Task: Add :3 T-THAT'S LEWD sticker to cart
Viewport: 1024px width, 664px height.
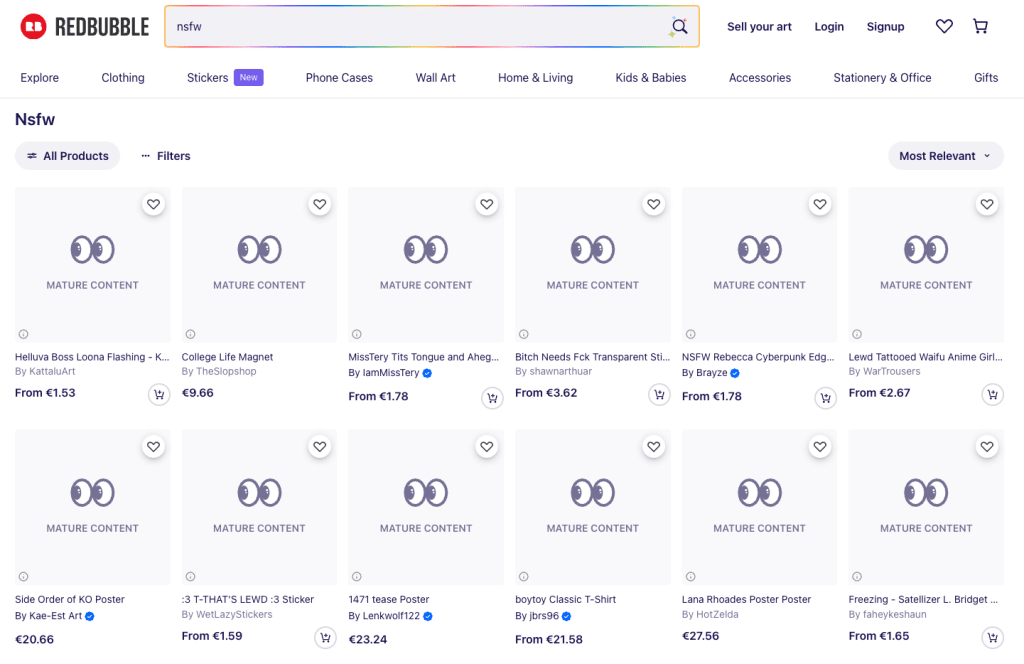Action: coord(325,637)
